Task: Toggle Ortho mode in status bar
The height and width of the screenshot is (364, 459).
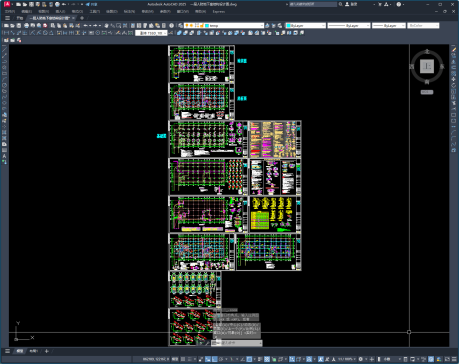Action: point(214,359)
